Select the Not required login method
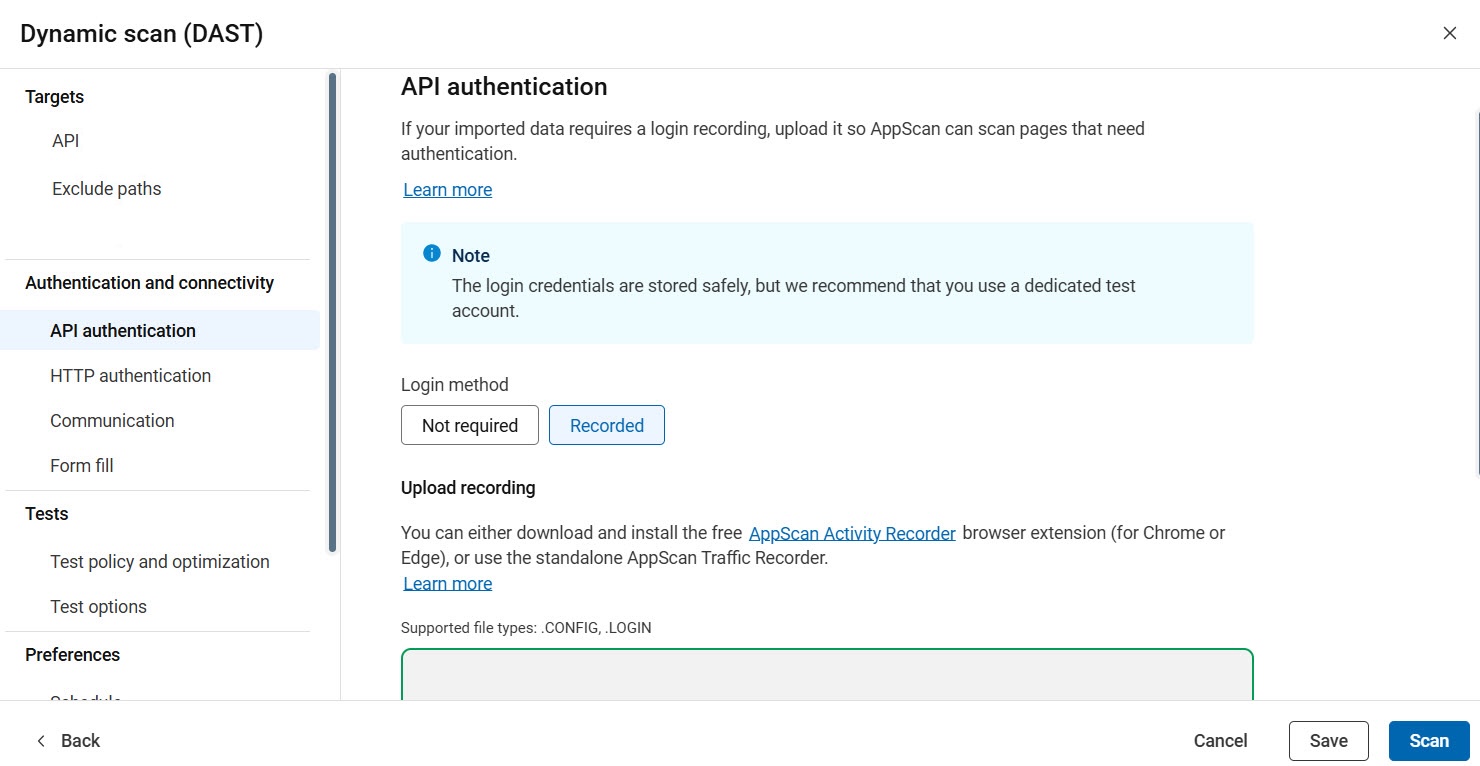Image resolution: width=1480 pixels, height=766 pixels. point(469,425)
